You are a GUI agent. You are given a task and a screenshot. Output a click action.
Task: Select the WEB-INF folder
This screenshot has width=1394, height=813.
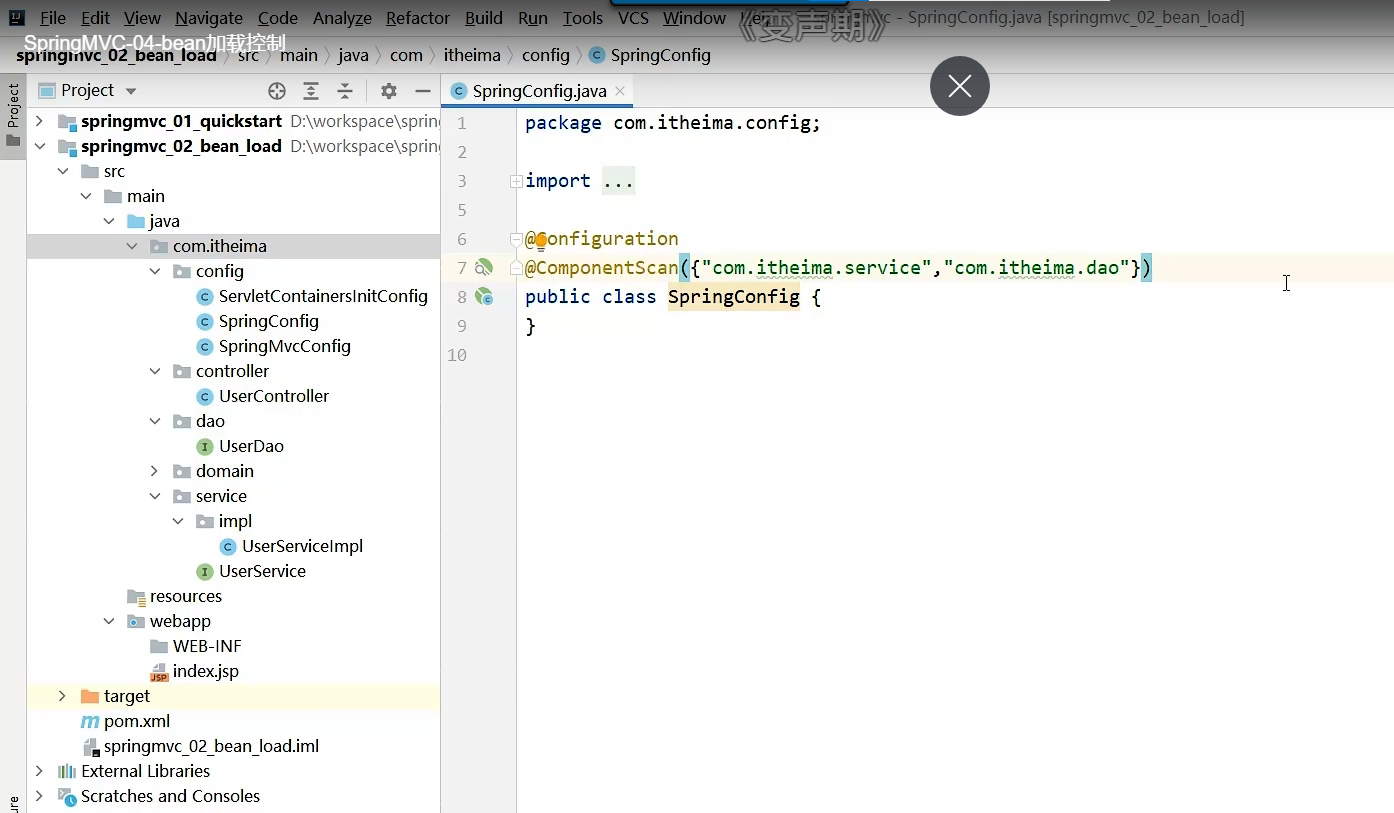(x=207, y=646)
